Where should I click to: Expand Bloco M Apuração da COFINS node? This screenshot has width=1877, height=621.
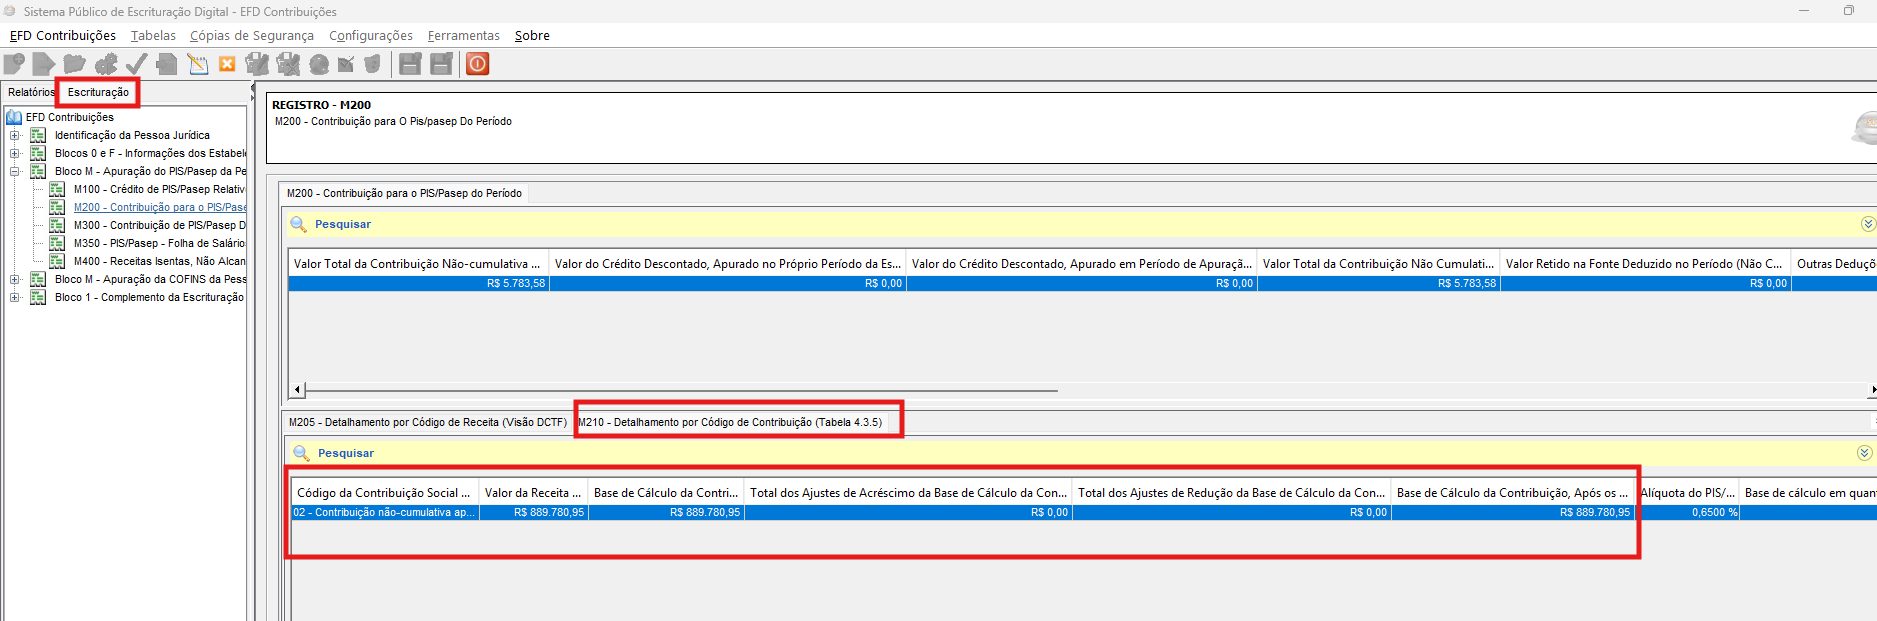pyautogui.click(x=15, y=279)
